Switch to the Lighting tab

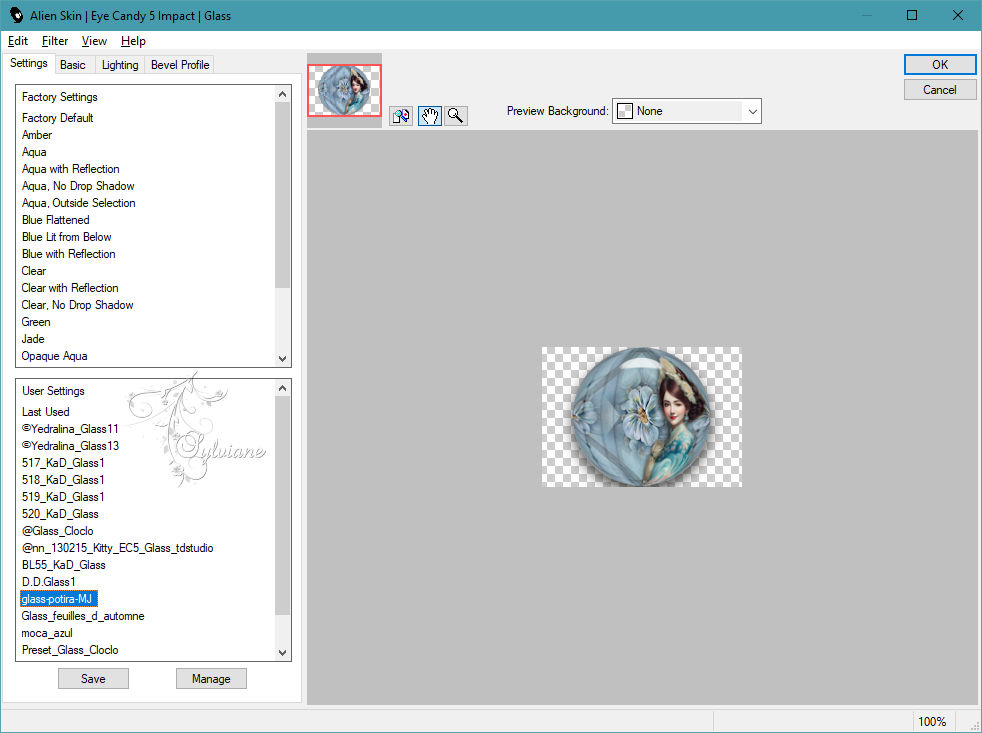[120, 65]
